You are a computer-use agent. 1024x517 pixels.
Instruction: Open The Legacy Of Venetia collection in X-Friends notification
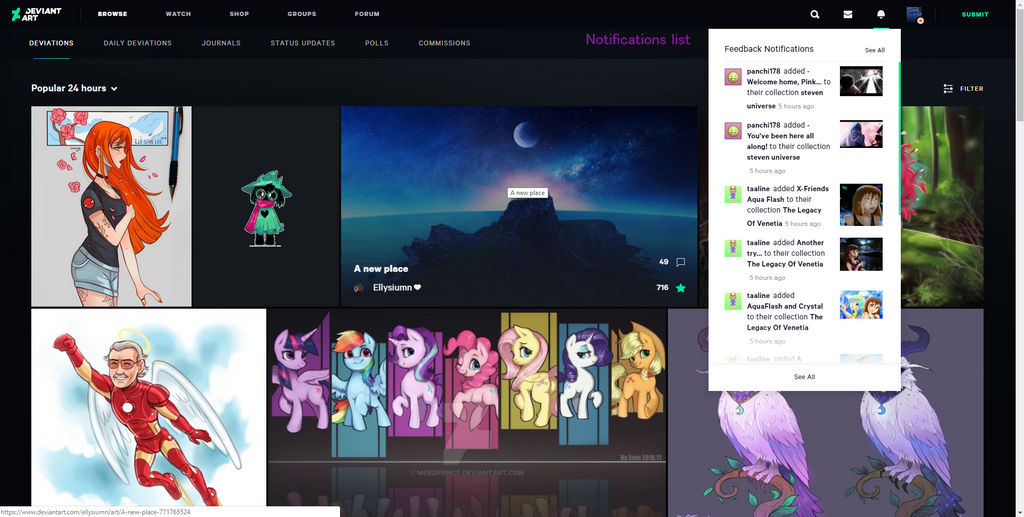pyautogui.click(x=784, y=217)
